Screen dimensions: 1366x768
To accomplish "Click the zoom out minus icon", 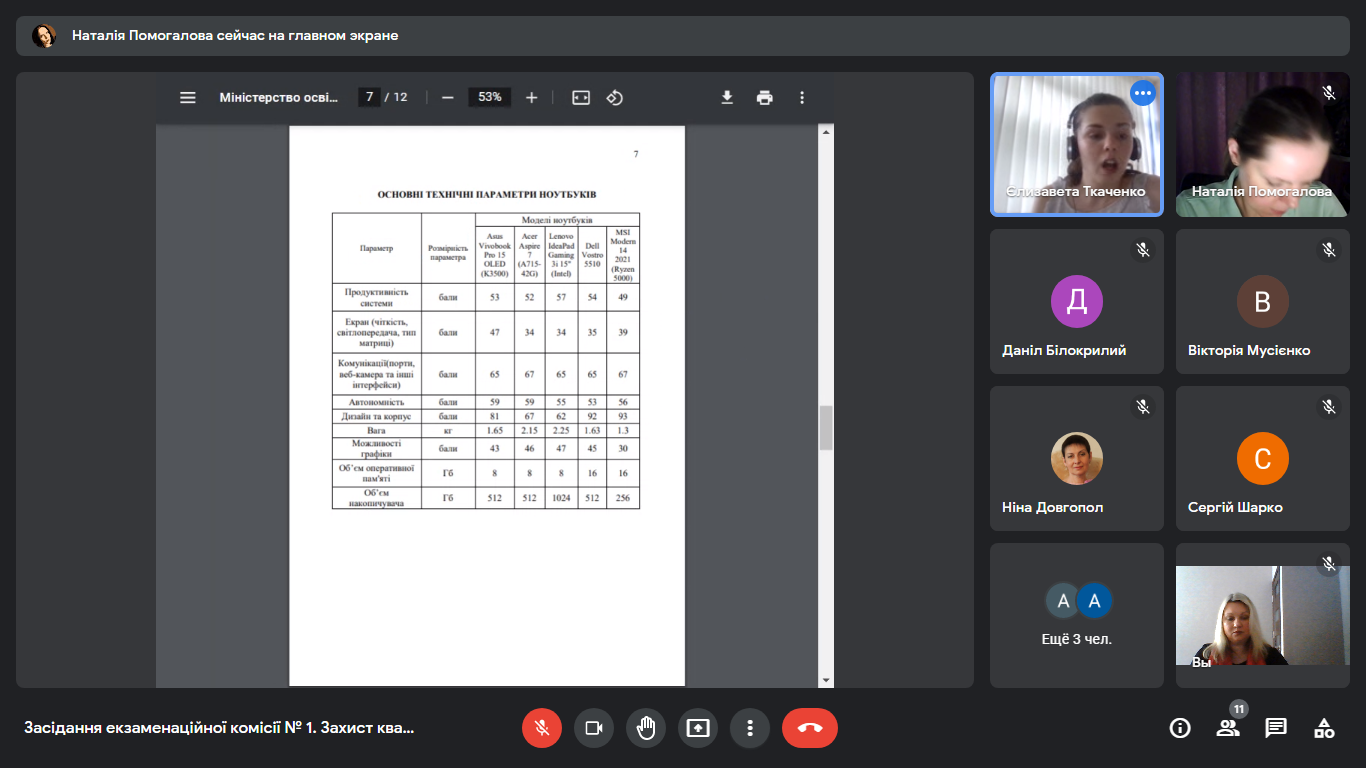I will point(448,97).
